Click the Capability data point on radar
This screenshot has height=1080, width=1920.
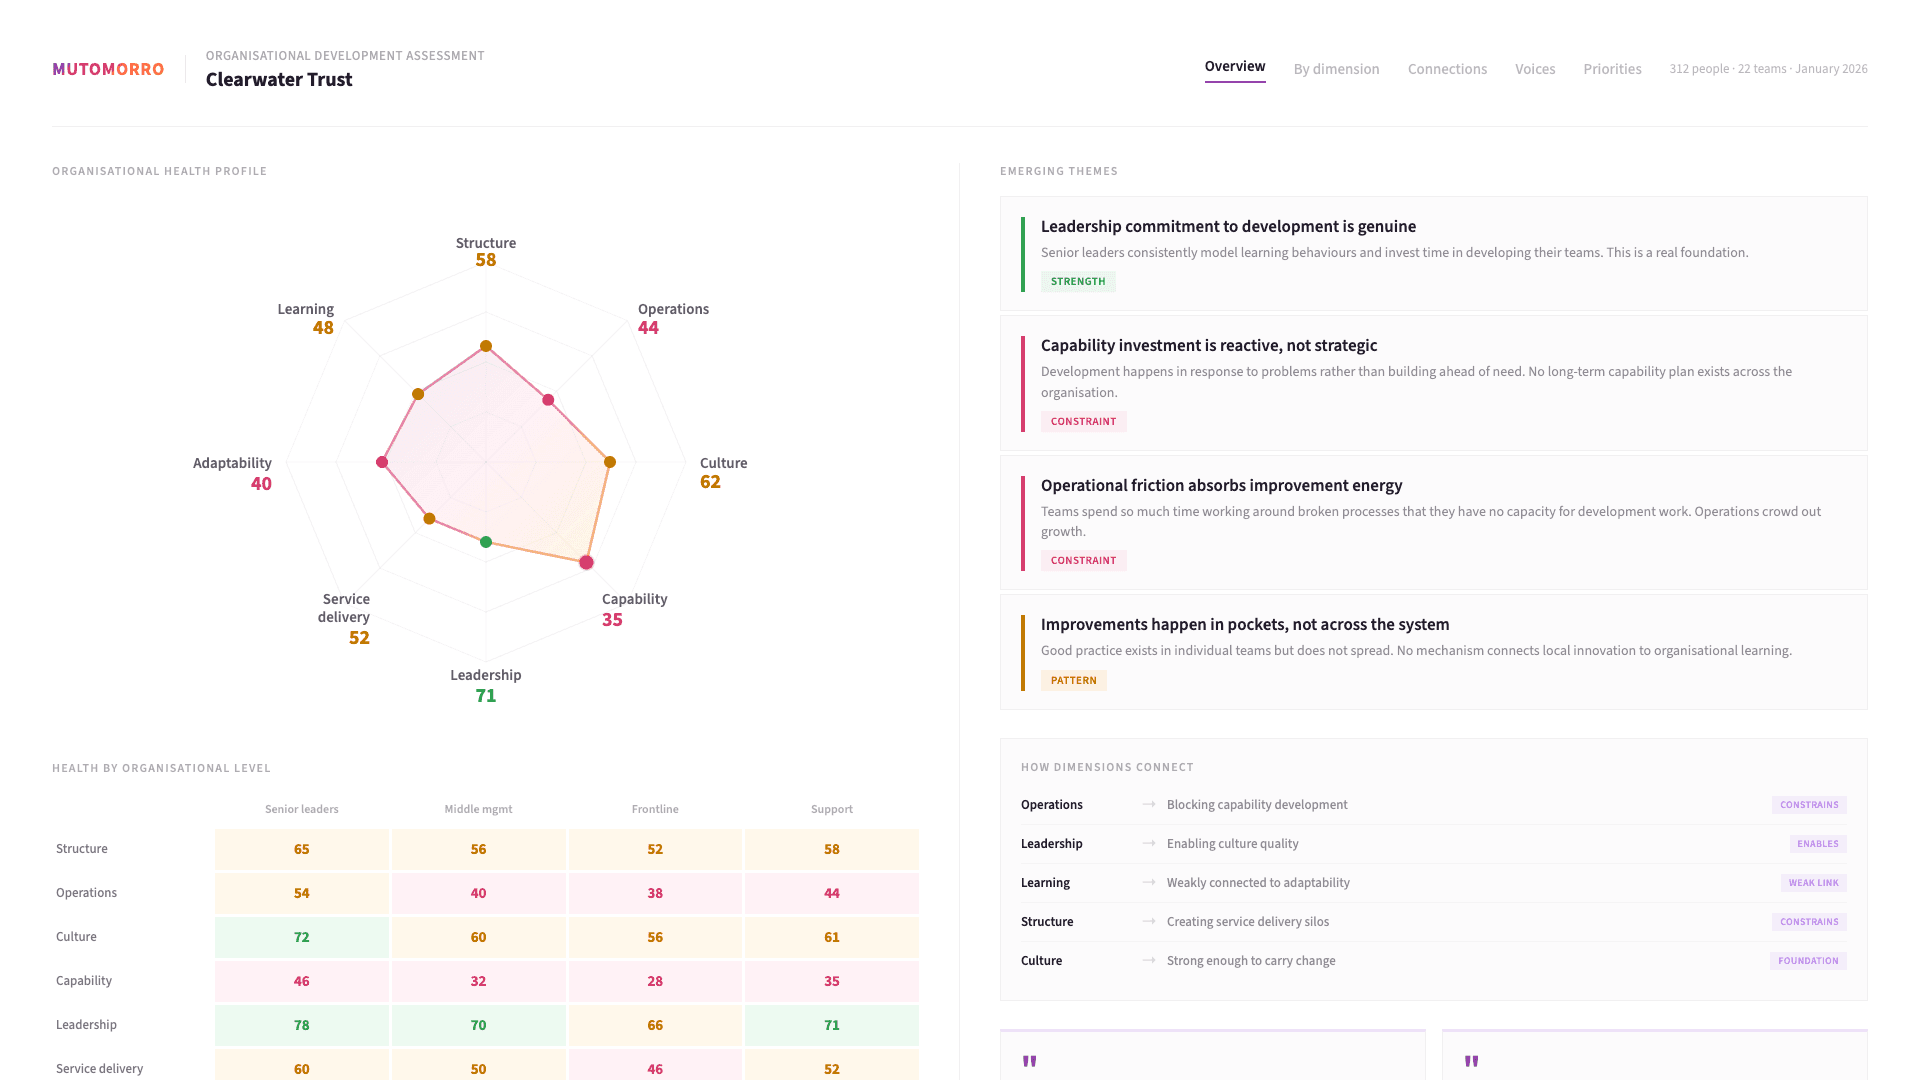click(587, 563)
